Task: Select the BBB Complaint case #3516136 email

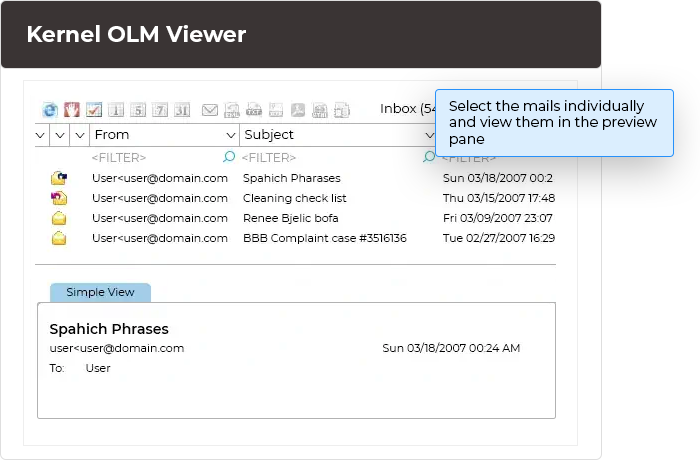Action: tap(325, 238)
